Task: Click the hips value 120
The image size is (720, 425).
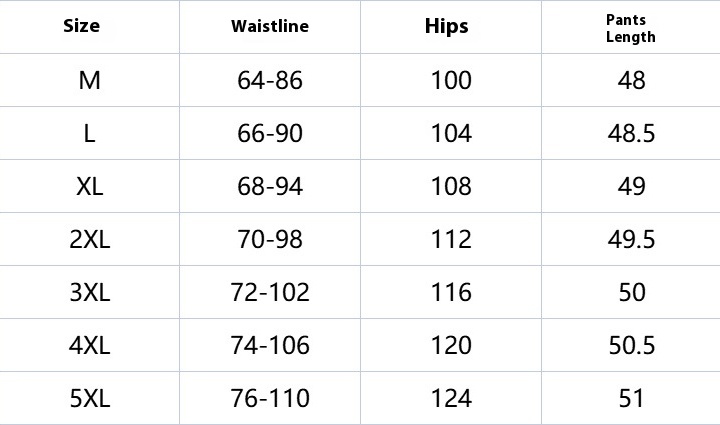Action: (451, 345)
